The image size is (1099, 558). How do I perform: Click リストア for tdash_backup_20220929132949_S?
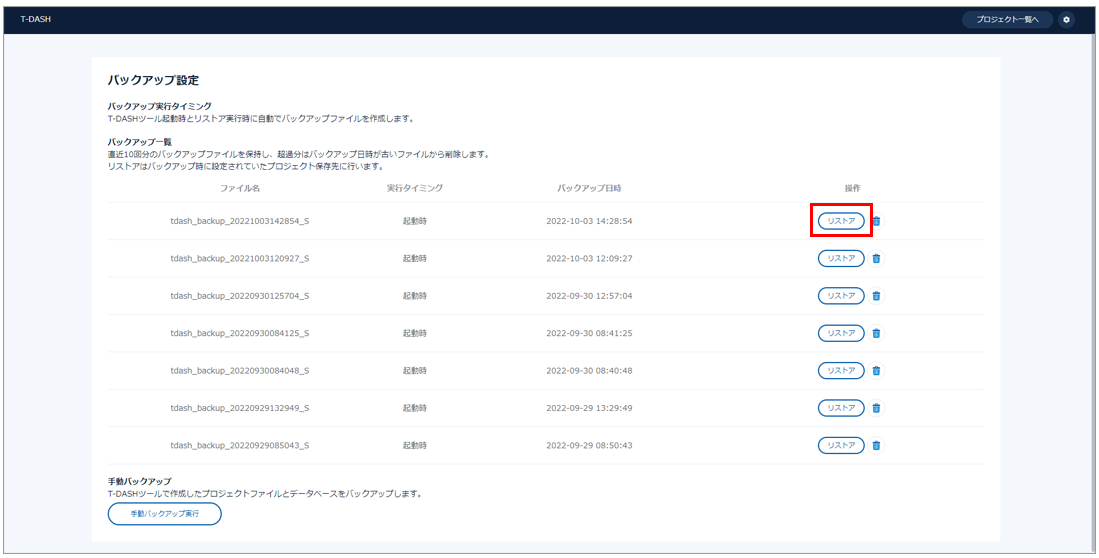(x=841, y=408)
